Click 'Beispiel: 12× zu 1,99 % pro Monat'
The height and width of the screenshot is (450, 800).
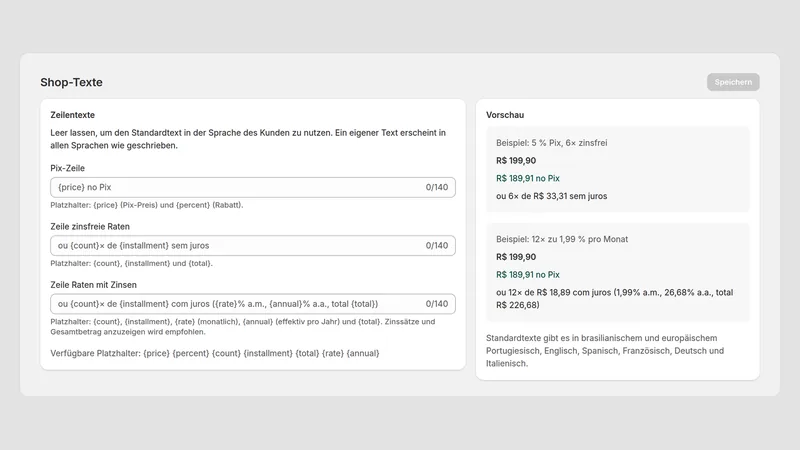(x=562, y=239)
